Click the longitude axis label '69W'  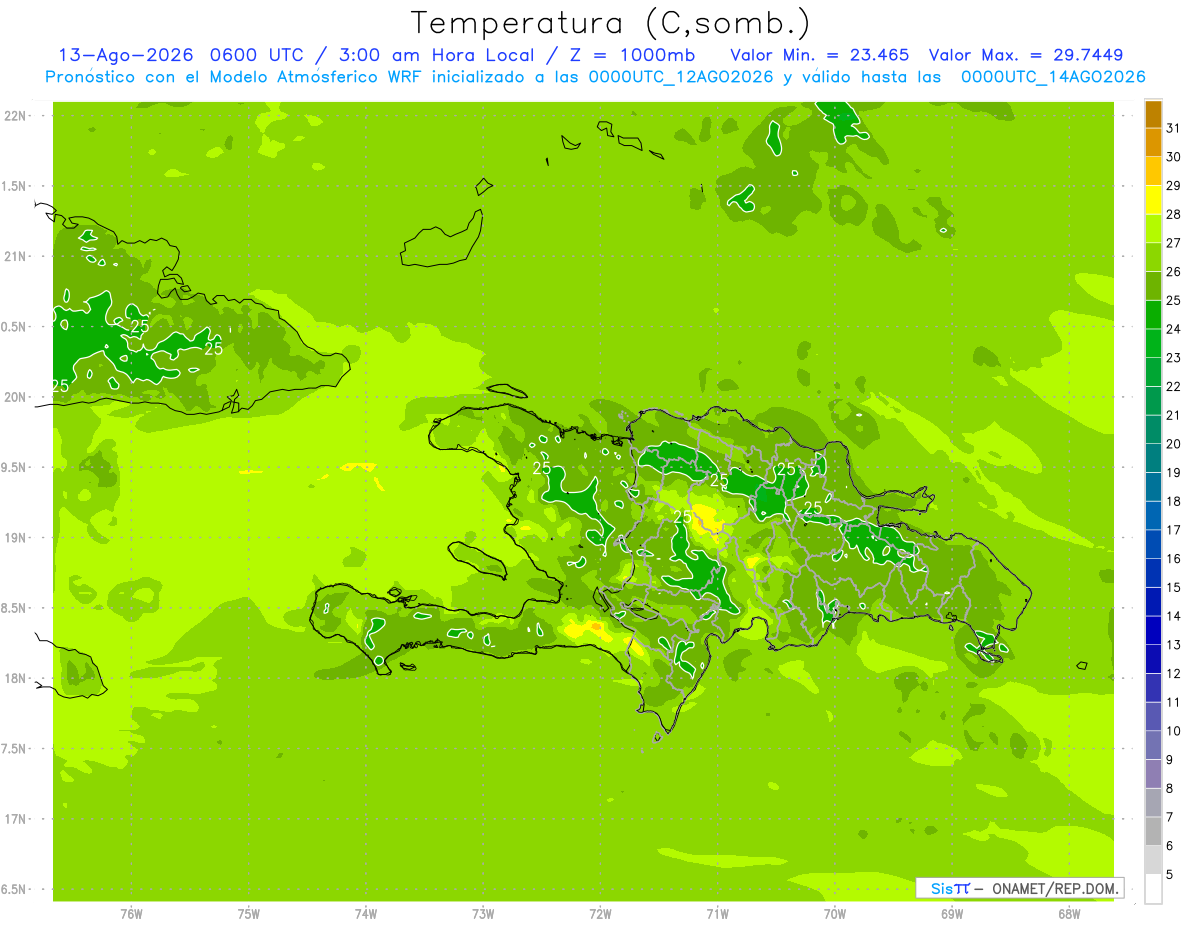952,914
